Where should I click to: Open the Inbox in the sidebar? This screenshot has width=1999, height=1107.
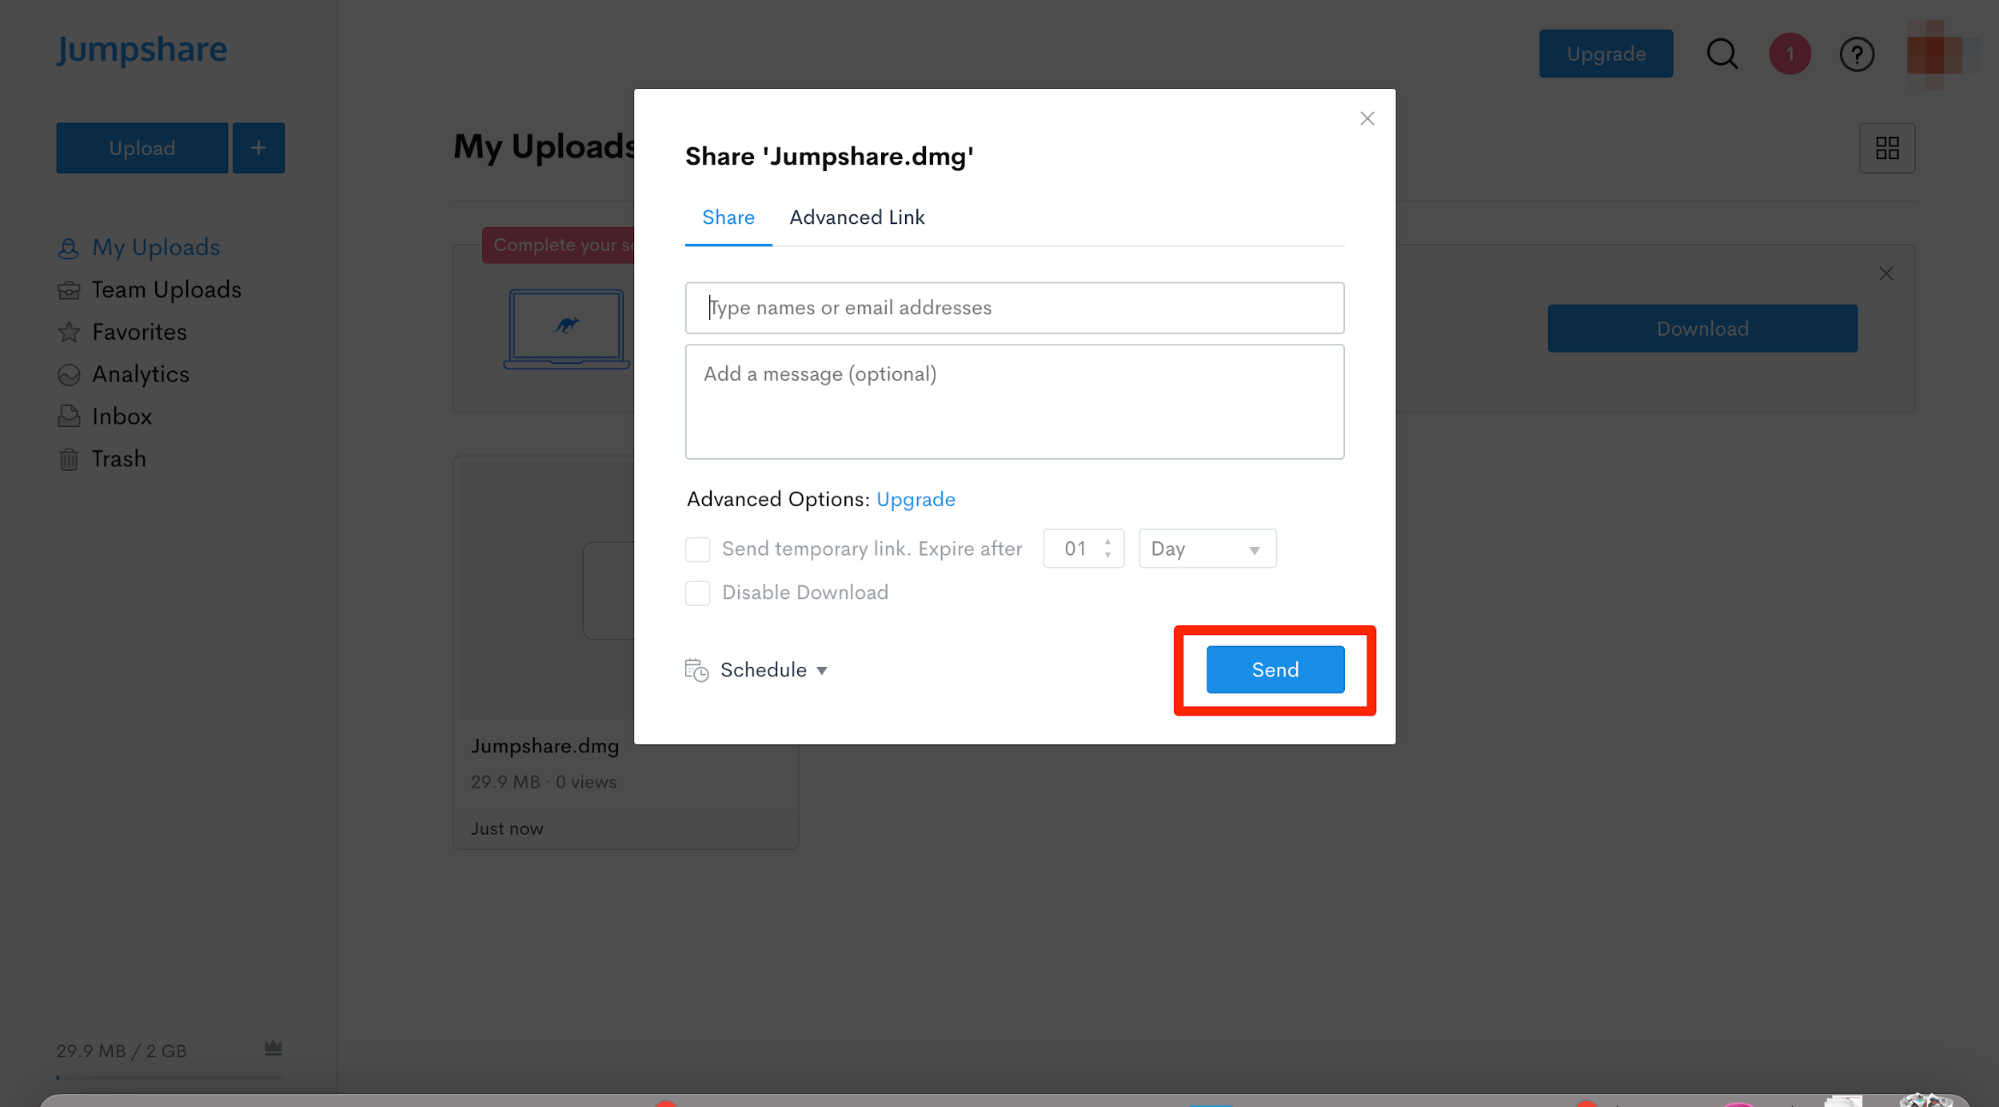(122, 417)
